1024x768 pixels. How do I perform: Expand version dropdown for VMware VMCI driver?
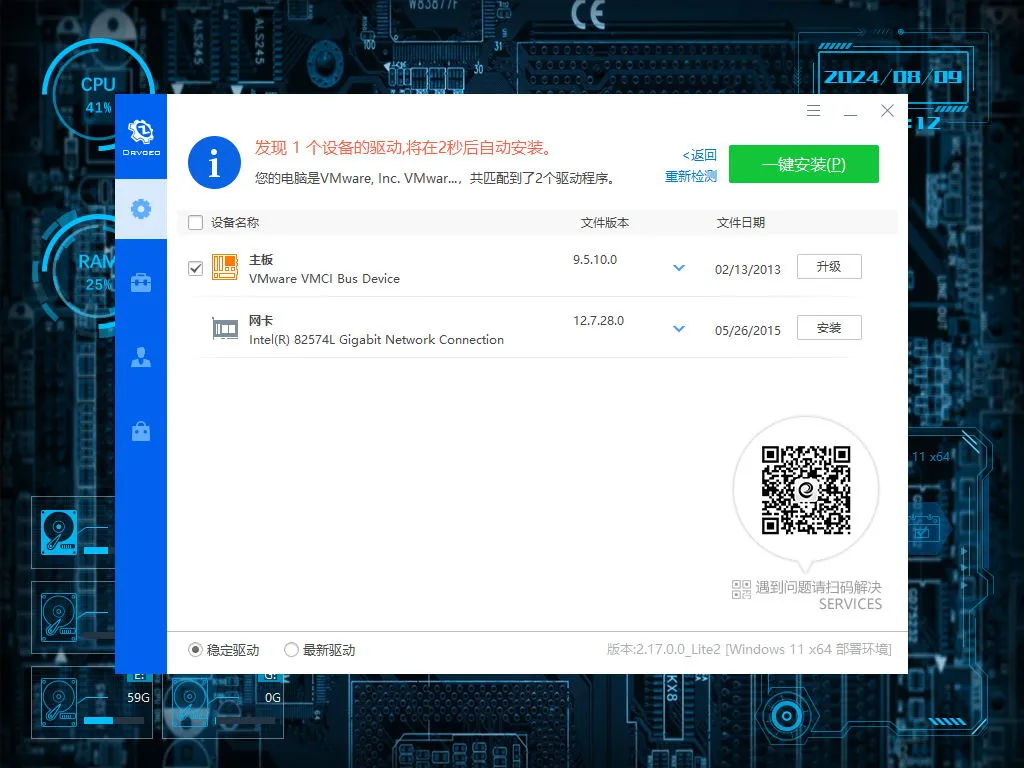coord(679,268)
